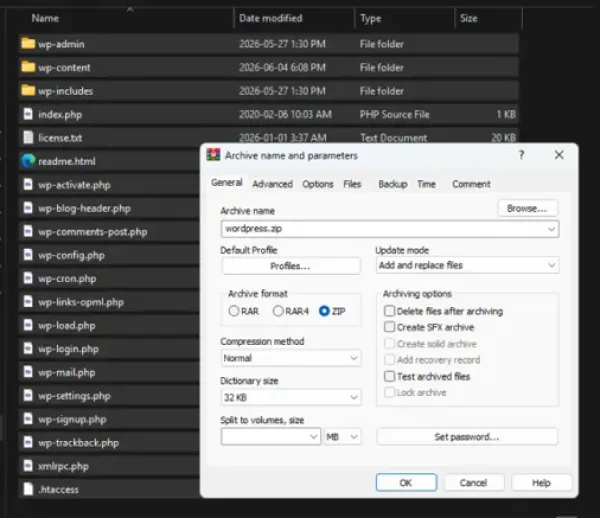The image size is (600, 518).
Task: Open the MB volume unit dropdown
Action: [x=342, y=437]
